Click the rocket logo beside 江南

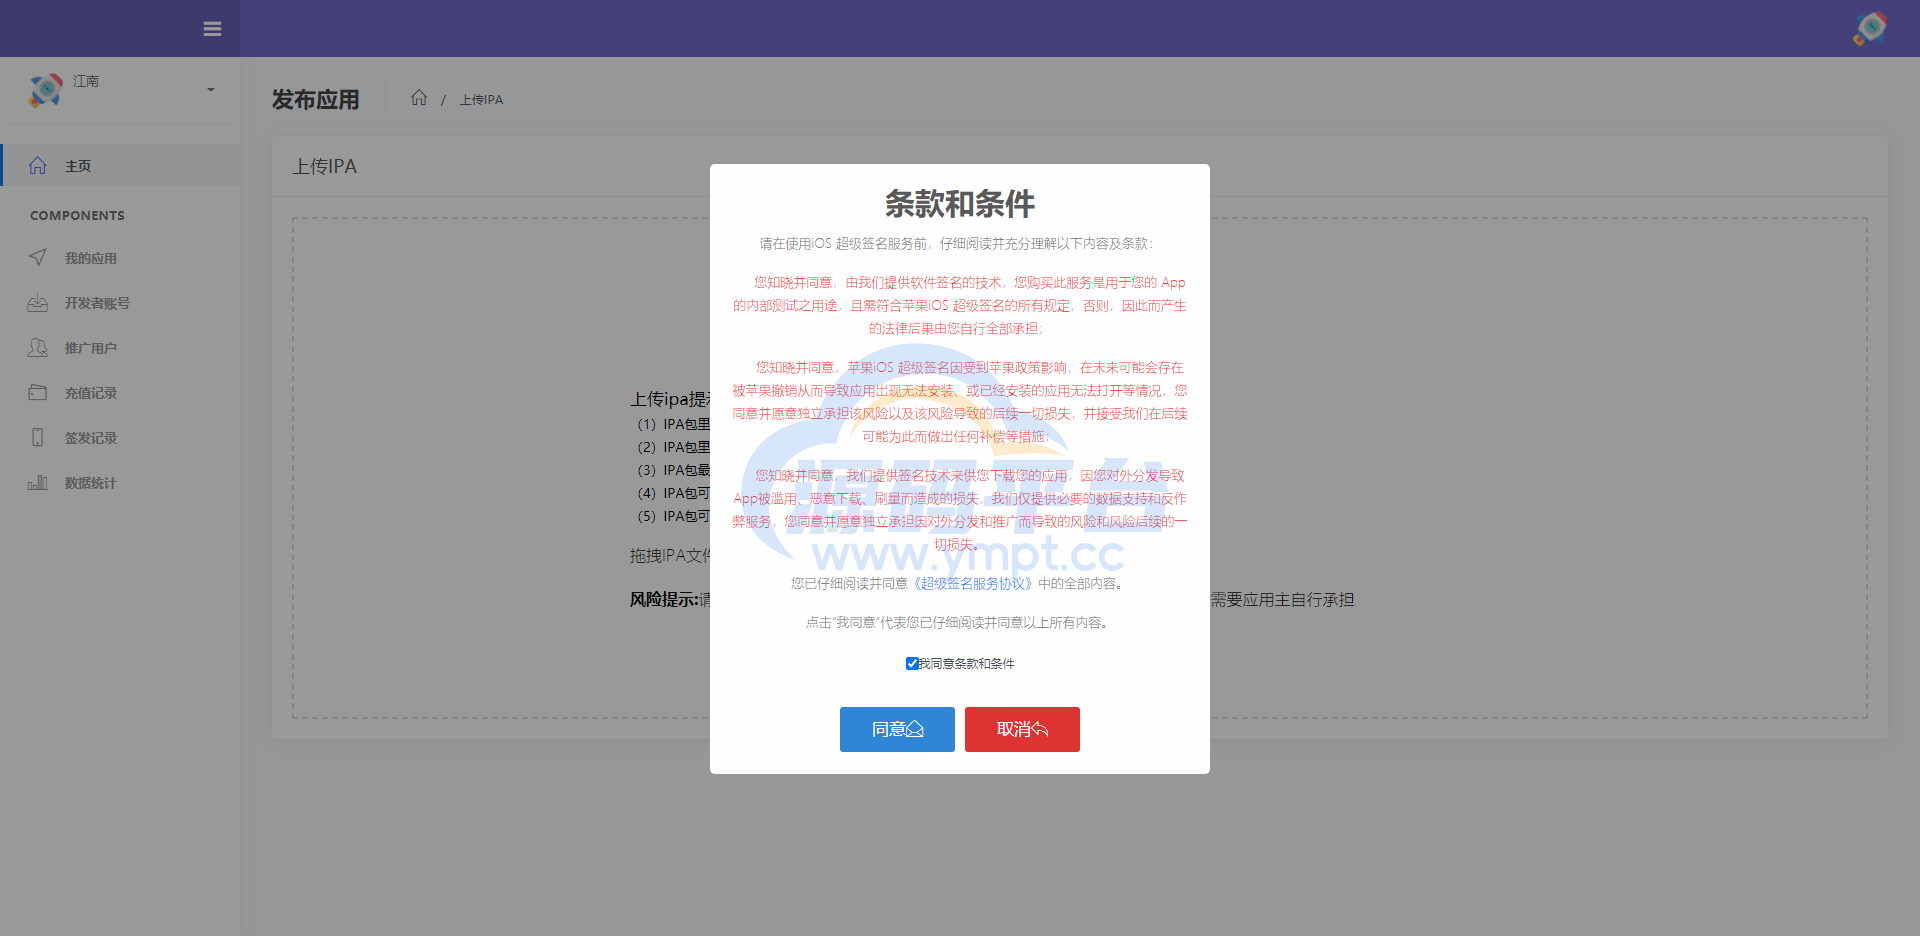(x=45, y=90)
